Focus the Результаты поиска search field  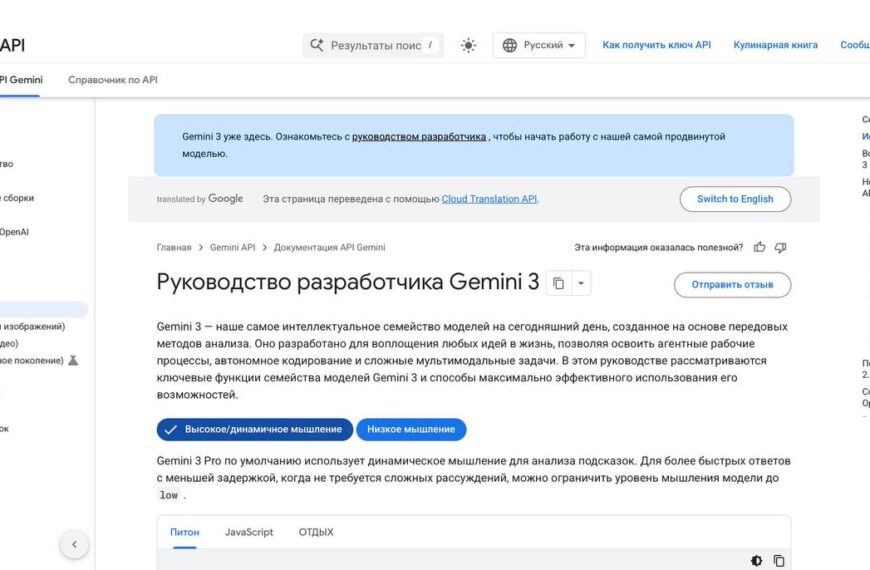click(373, 45)
